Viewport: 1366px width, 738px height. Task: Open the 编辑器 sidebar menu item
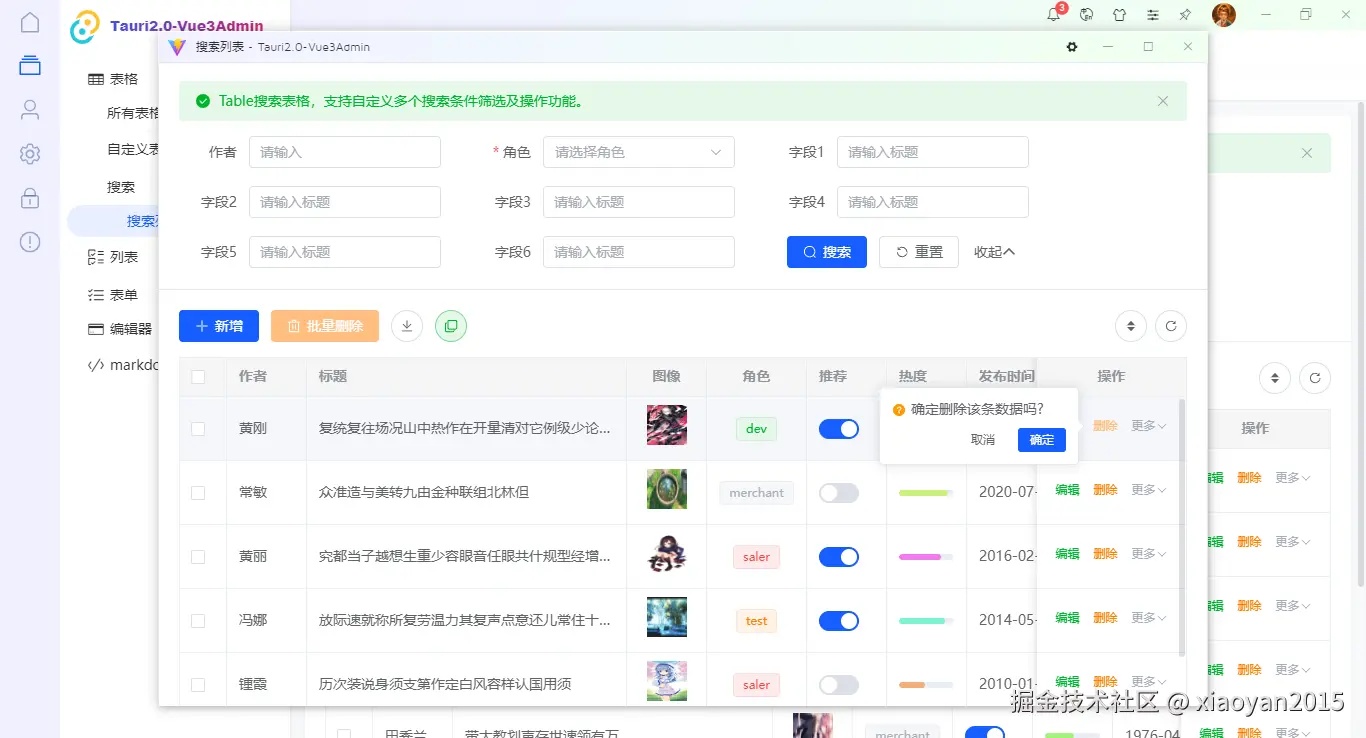(129, 328)
